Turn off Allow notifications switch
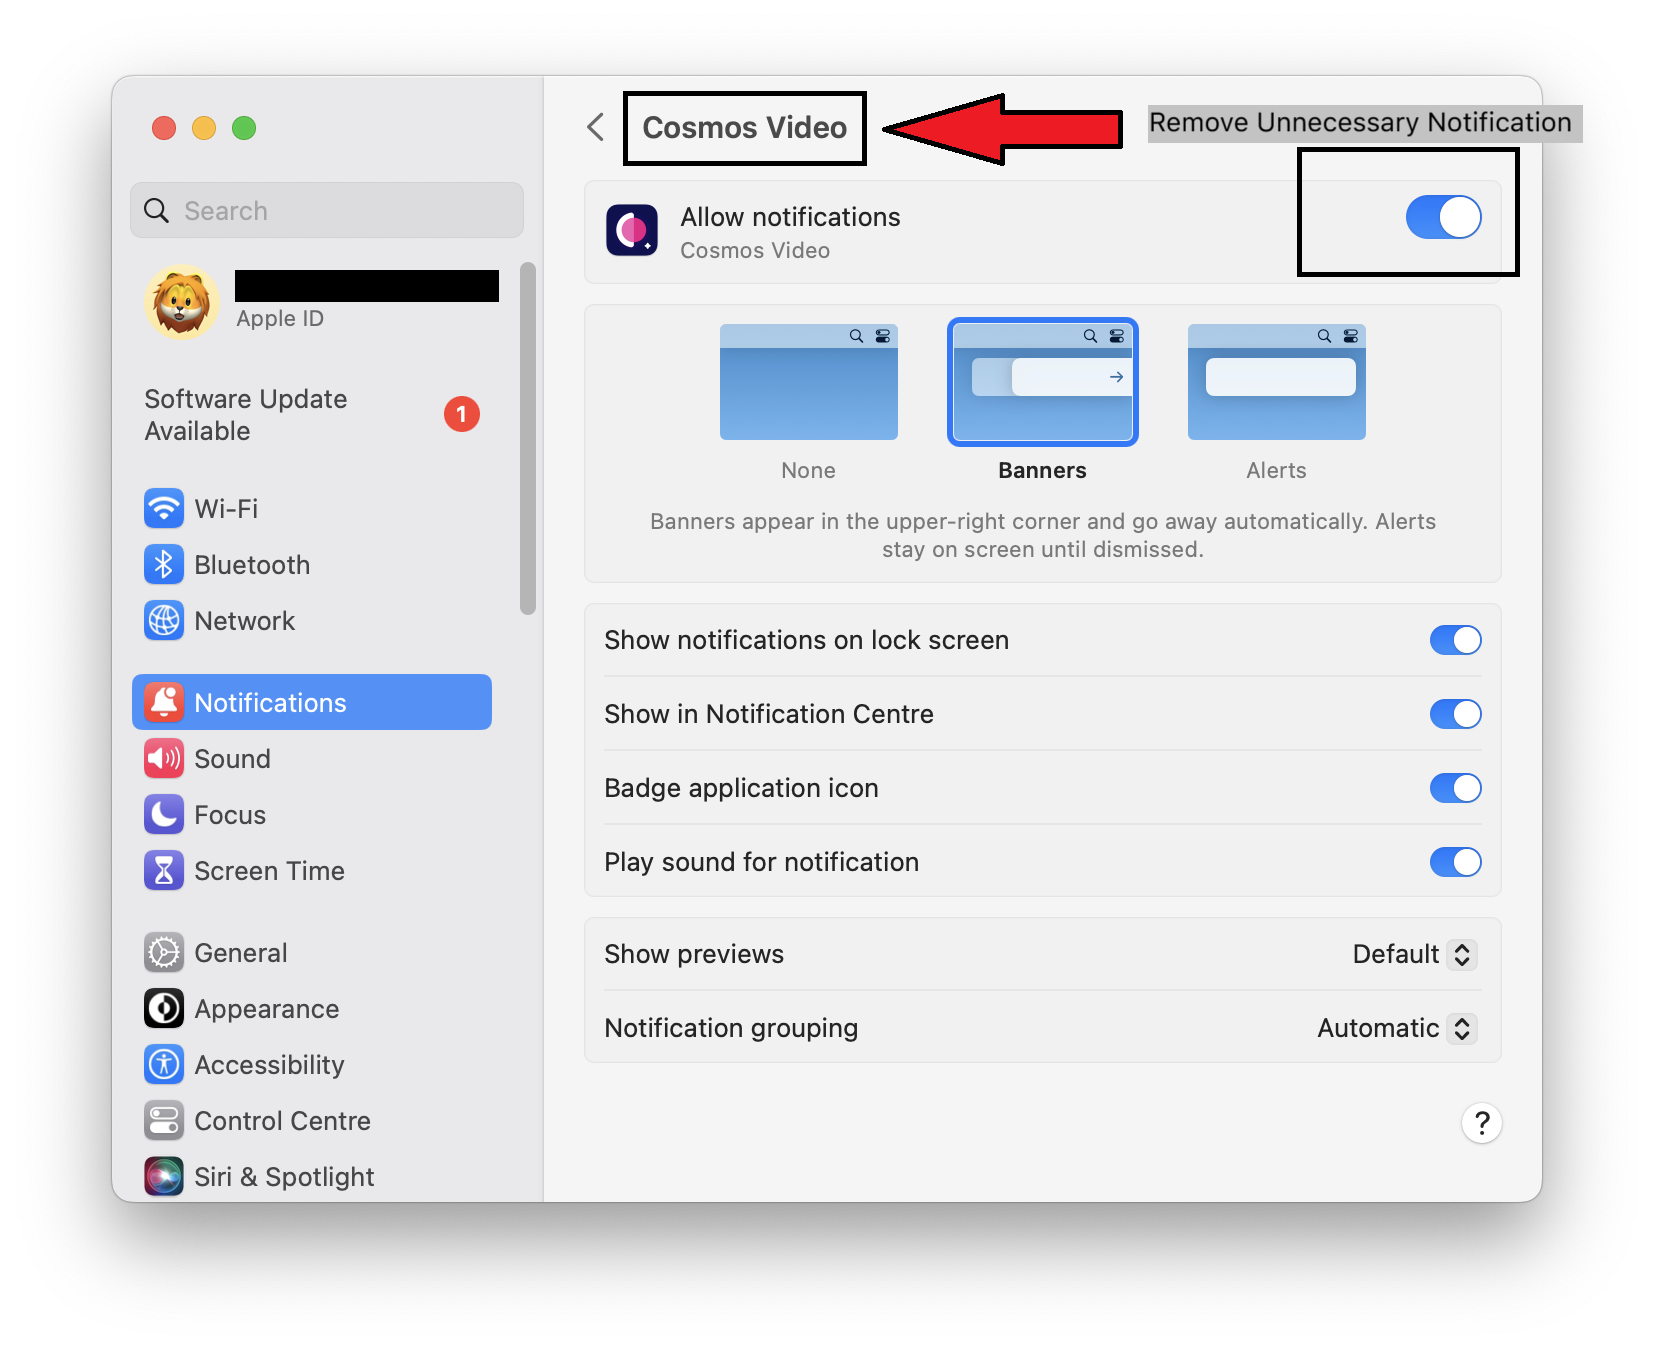The image size is (1654, 1350). click(1443, 217)
